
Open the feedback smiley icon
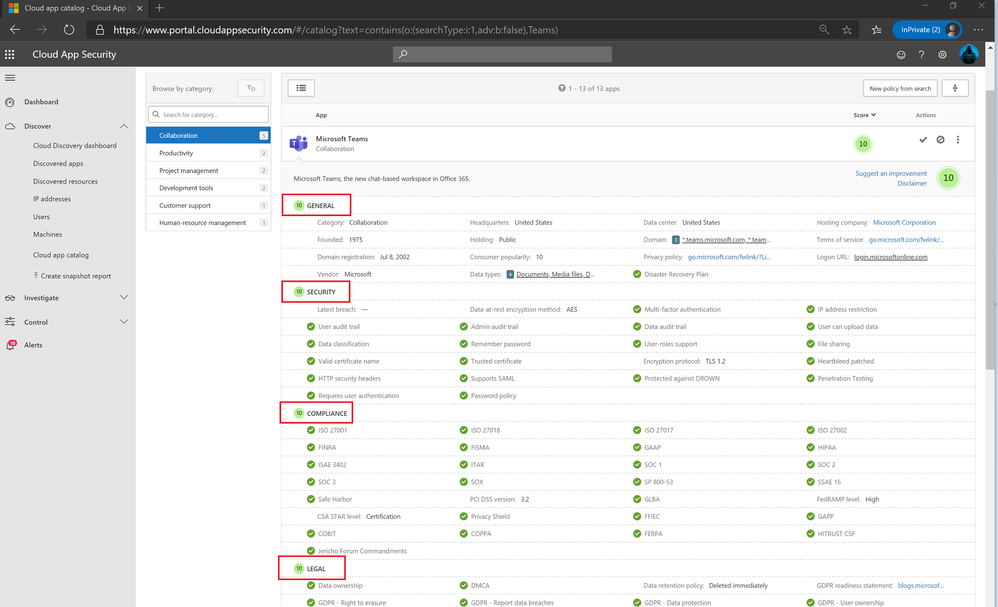pyautogui.click(x=901, y=55)
